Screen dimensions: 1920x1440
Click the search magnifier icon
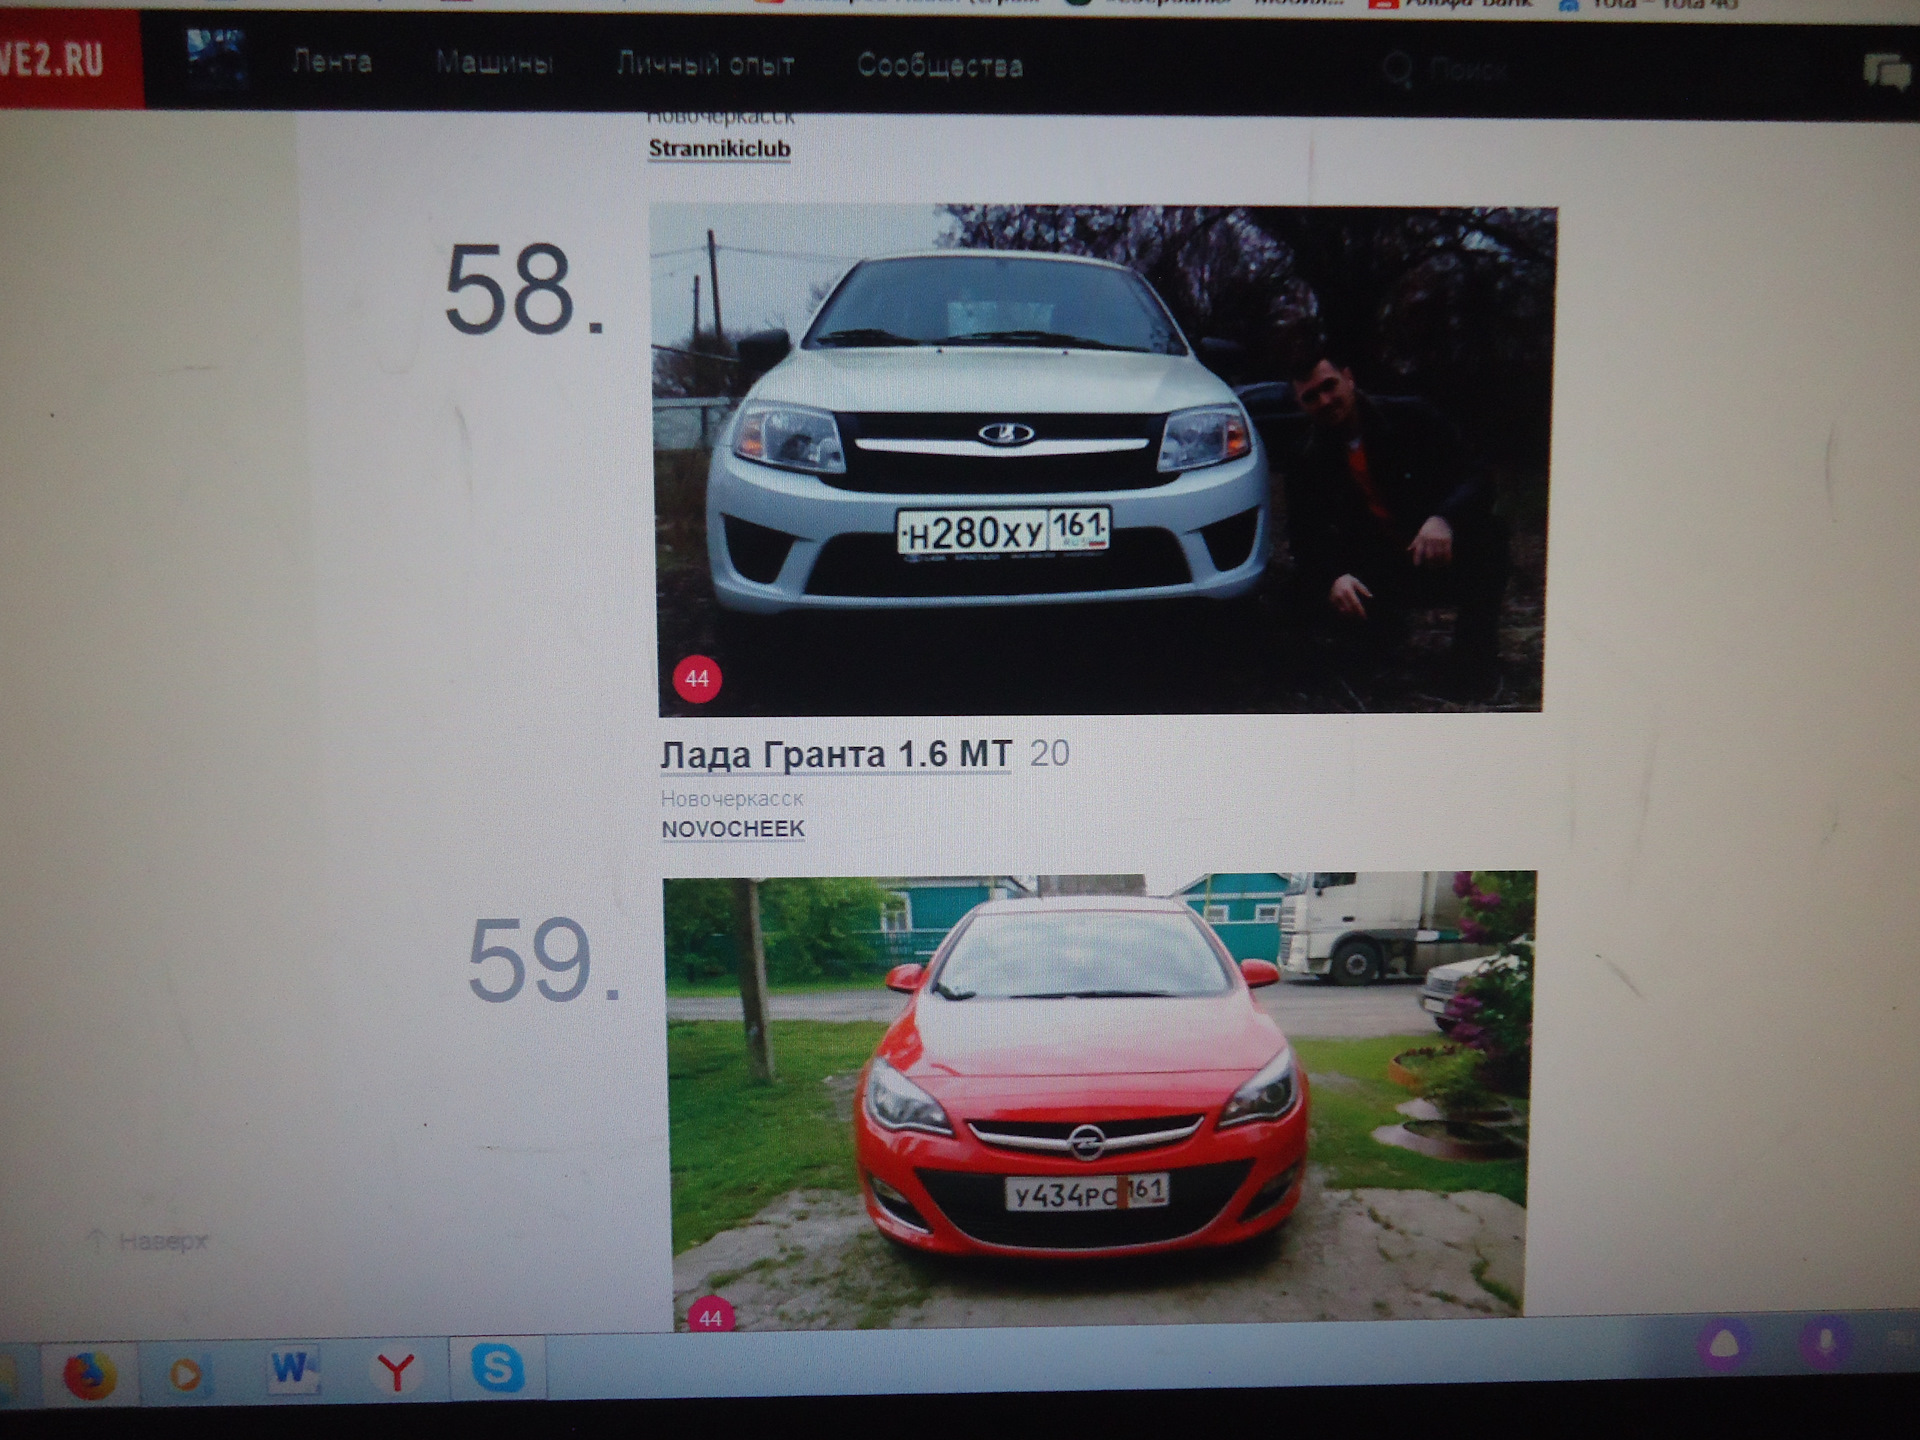(x=1397, y=69)
